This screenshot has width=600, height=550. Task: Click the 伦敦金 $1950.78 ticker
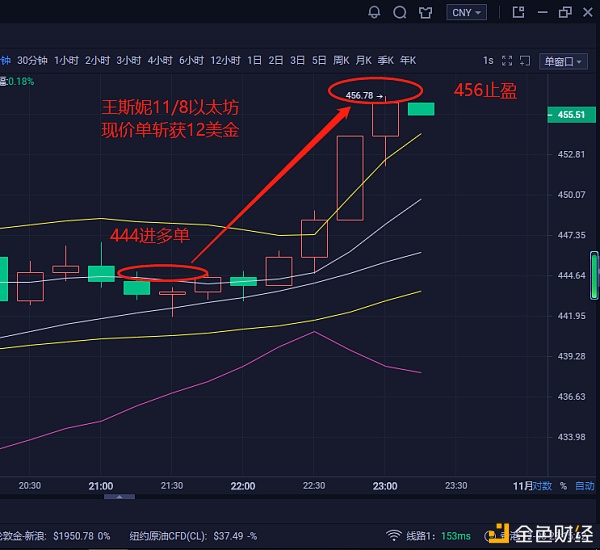[x=54, y=536]
